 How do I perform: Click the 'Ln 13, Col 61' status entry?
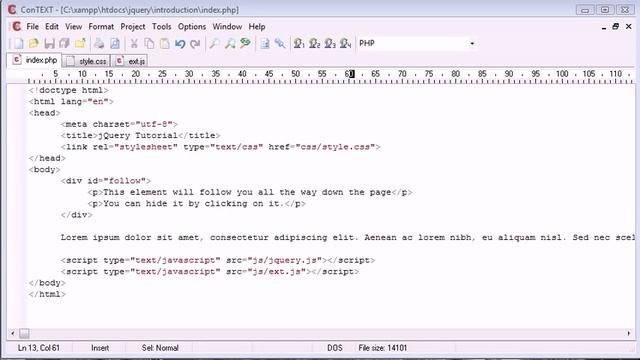(39, 348)
